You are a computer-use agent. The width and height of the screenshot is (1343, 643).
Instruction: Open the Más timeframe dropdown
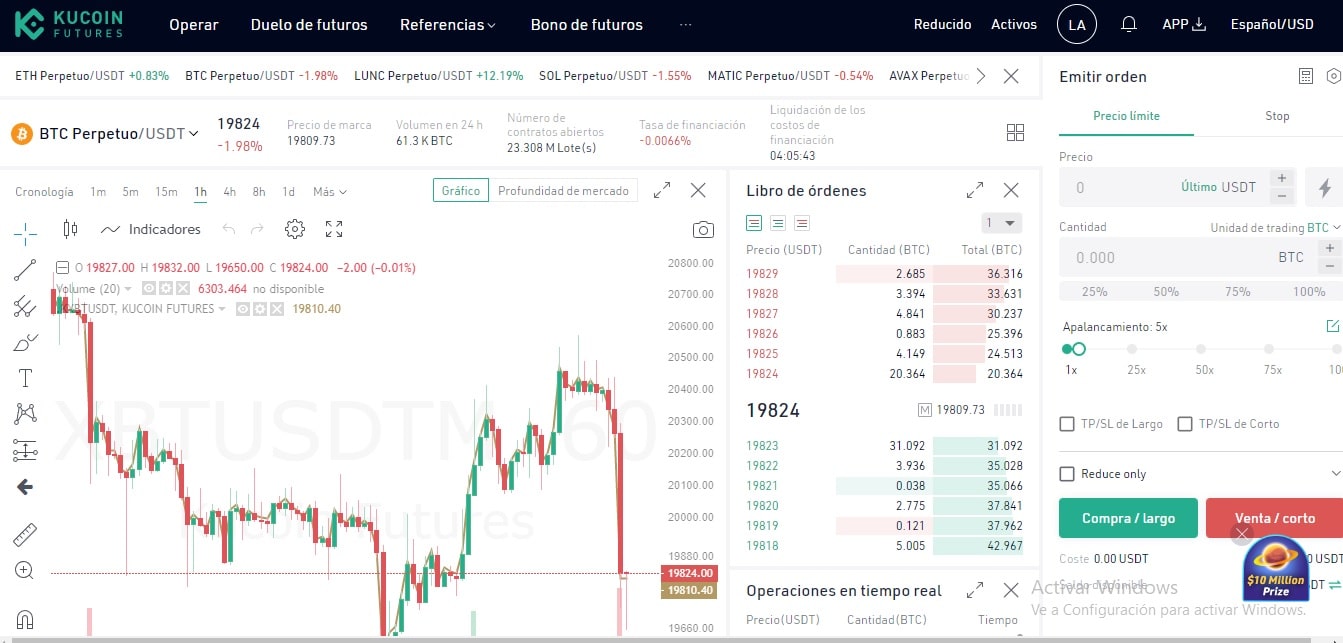coord(330,191)
